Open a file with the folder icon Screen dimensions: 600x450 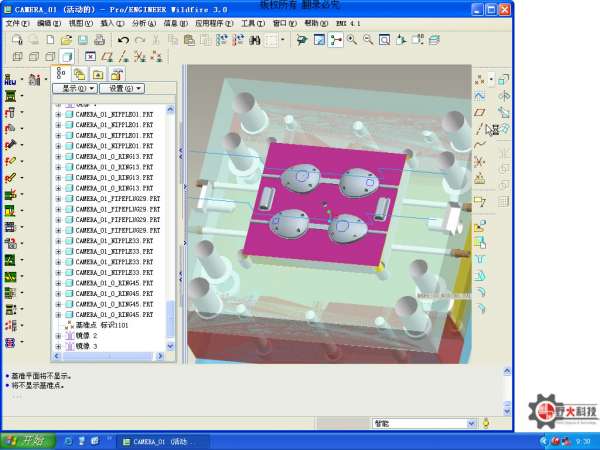click(67, 40)
